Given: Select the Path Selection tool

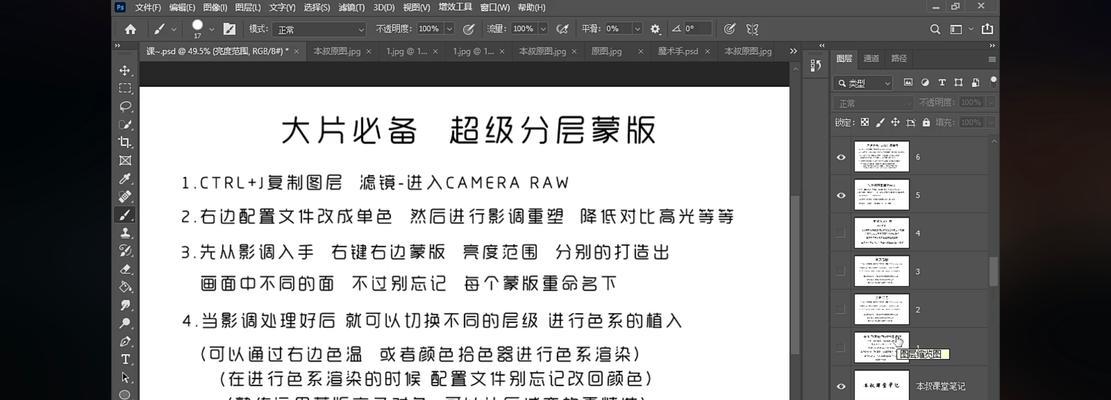Looking at the screenshot, I should tap(125, 377).
